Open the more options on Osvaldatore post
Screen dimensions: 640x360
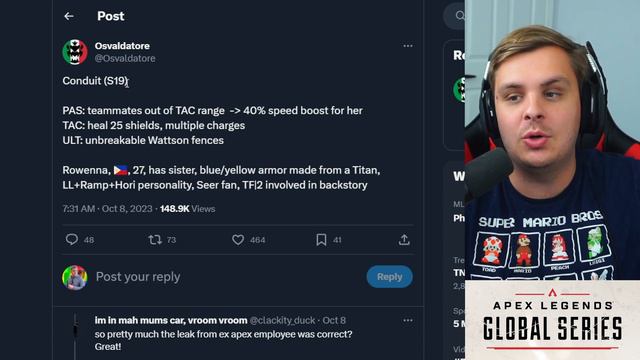[408, 46]
